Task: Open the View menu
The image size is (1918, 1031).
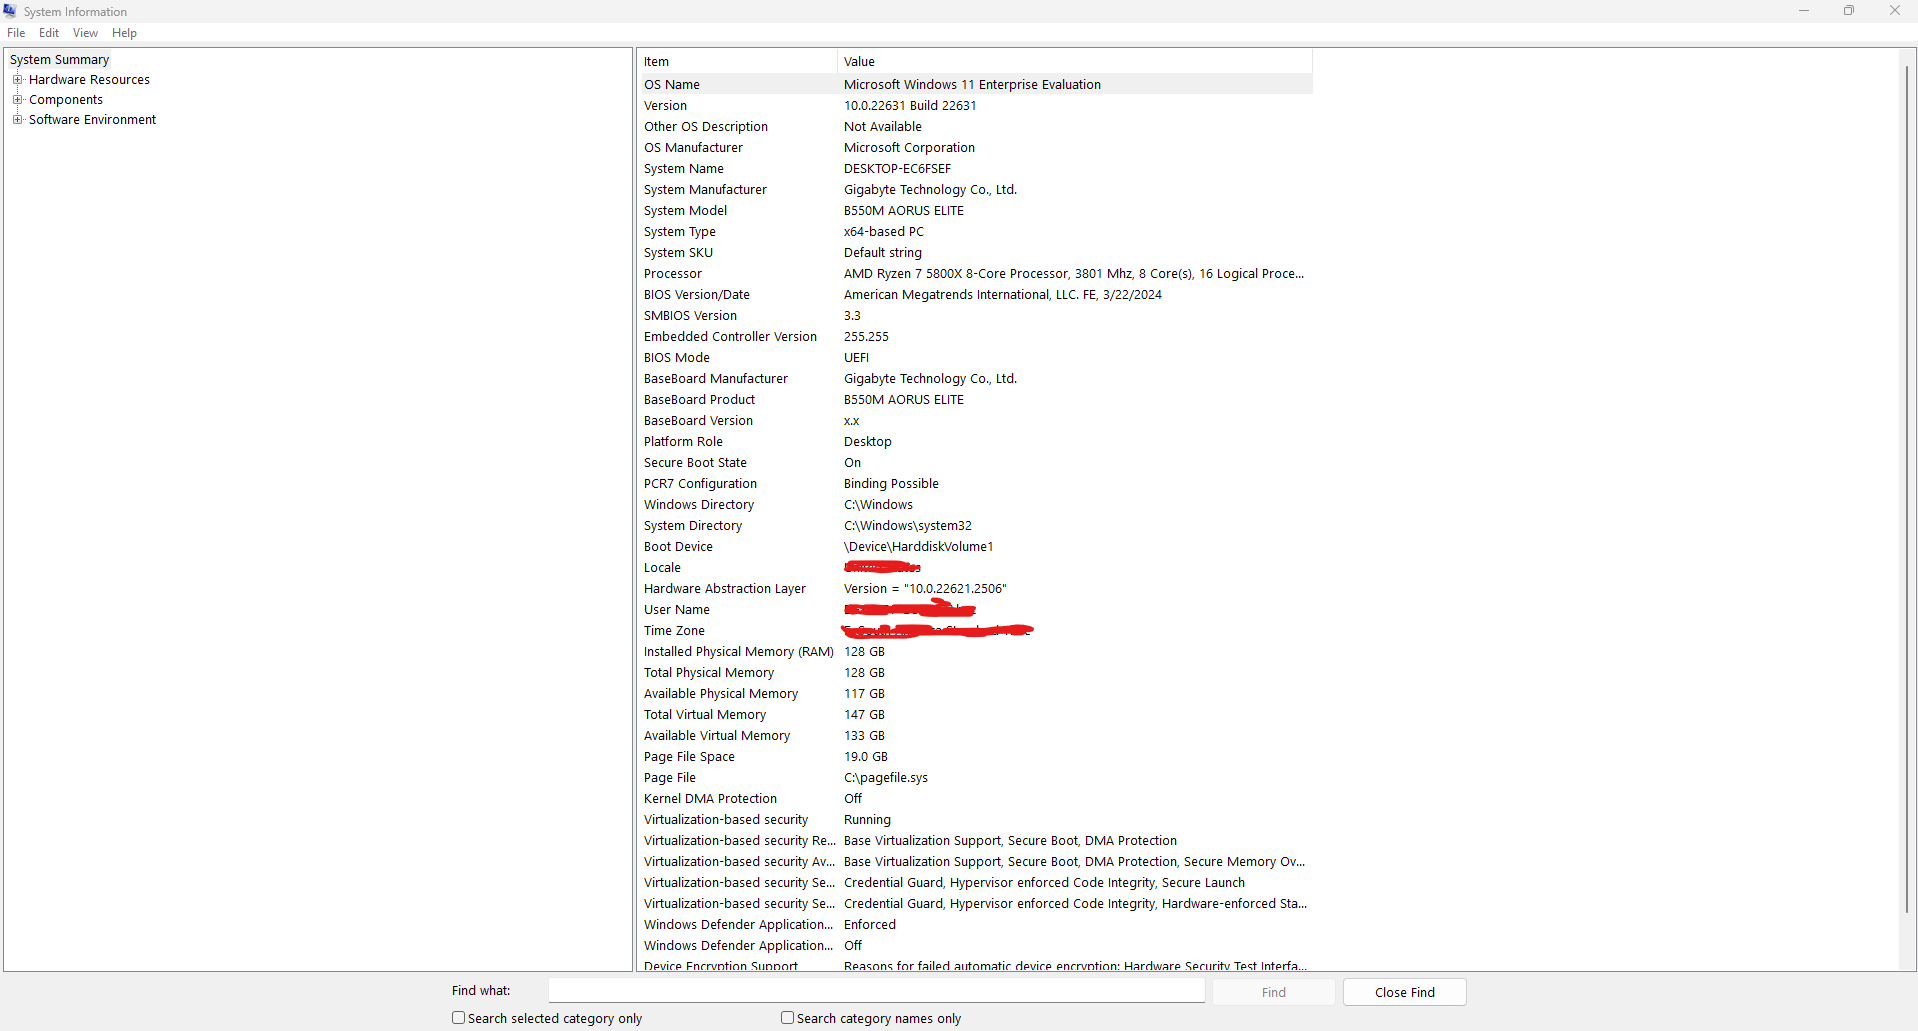Action: (x=84, y=32)
